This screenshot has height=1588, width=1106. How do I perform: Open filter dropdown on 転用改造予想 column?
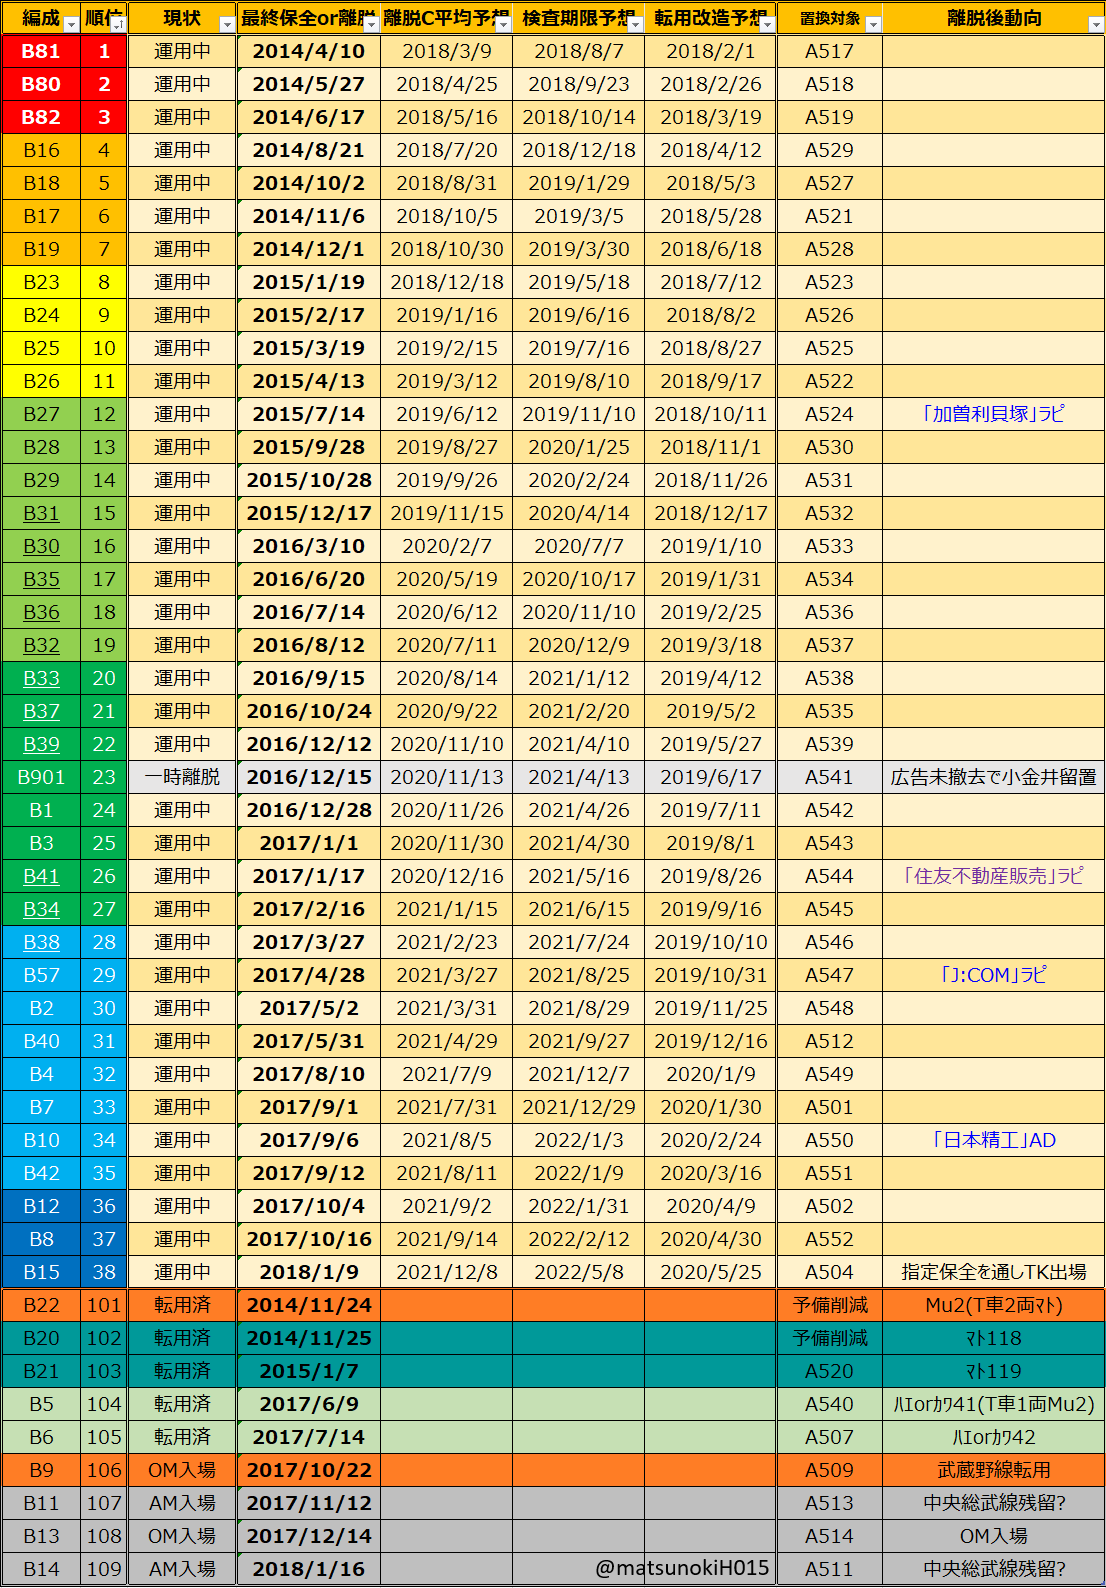(x=767, y=25)
